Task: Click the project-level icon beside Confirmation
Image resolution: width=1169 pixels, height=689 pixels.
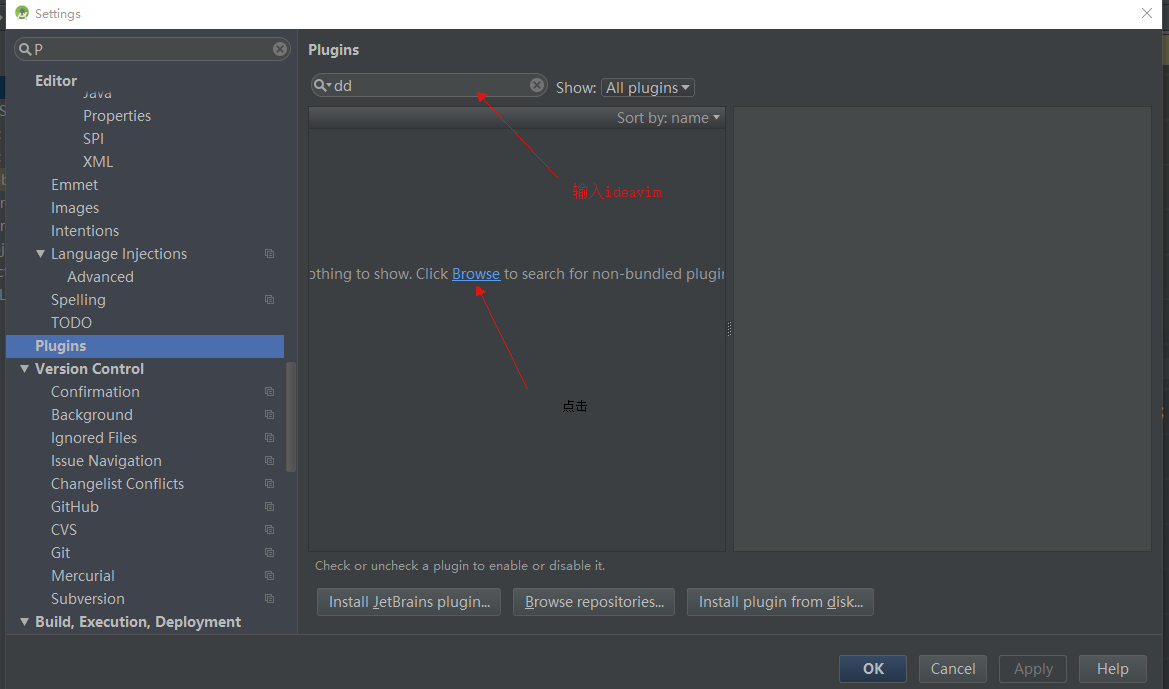Action: coord(269,392)
